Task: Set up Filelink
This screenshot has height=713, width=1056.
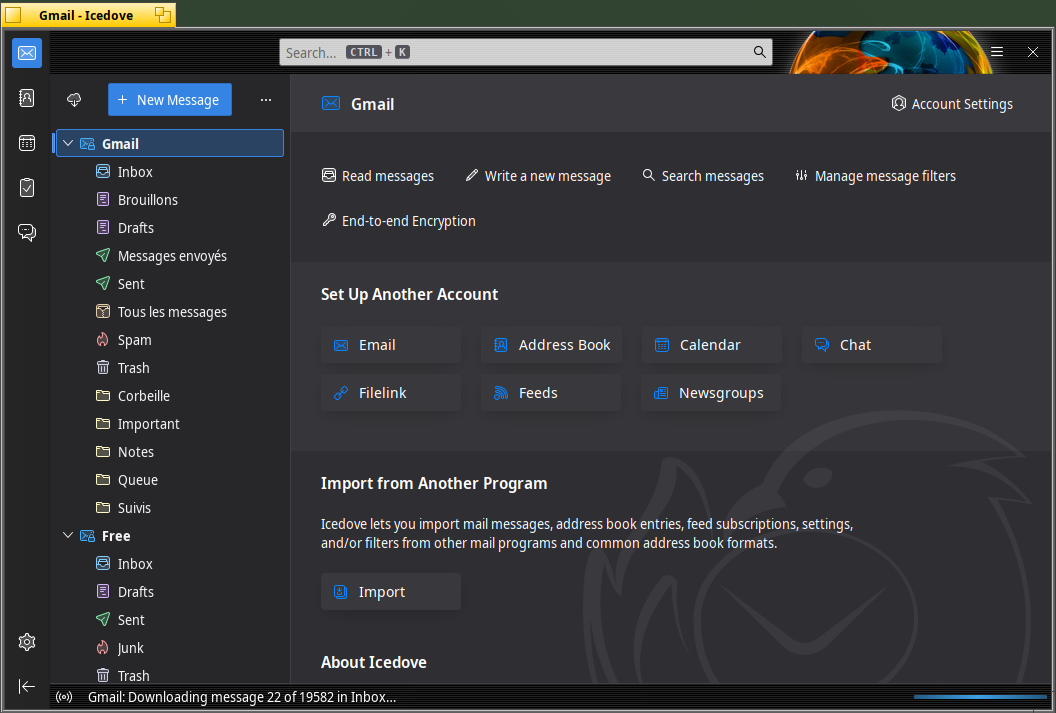Action: 391,393
